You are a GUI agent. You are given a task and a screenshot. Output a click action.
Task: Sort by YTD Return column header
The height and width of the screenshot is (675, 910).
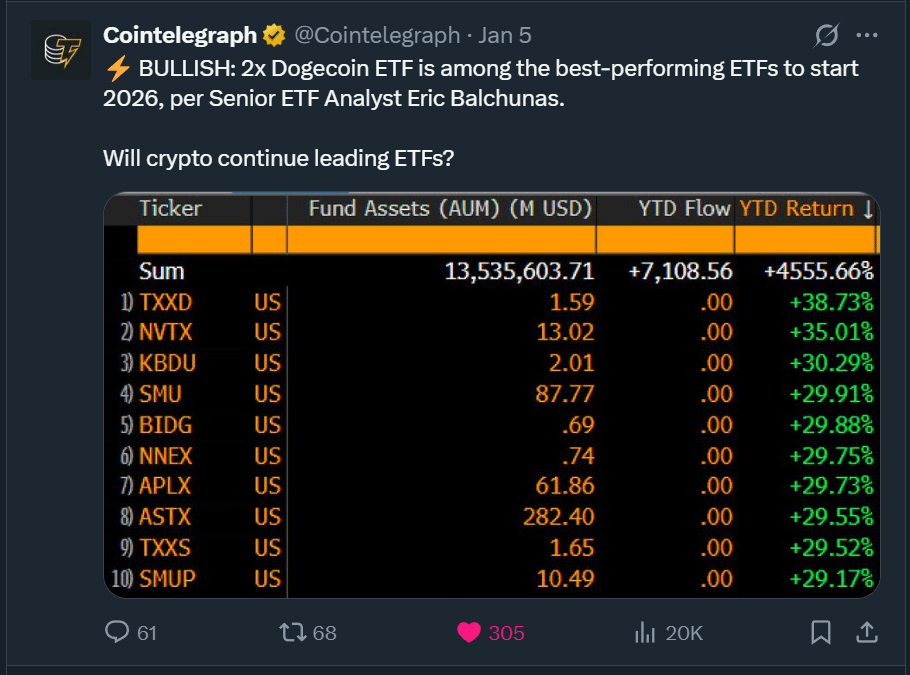tap(805, 209)
